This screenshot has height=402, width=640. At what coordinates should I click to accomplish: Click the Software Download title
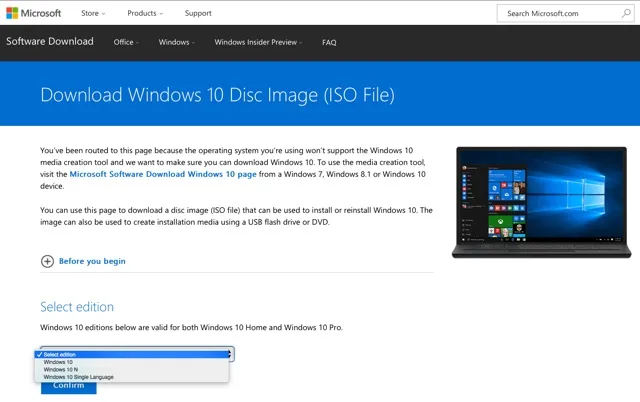[x=50, y=41]
